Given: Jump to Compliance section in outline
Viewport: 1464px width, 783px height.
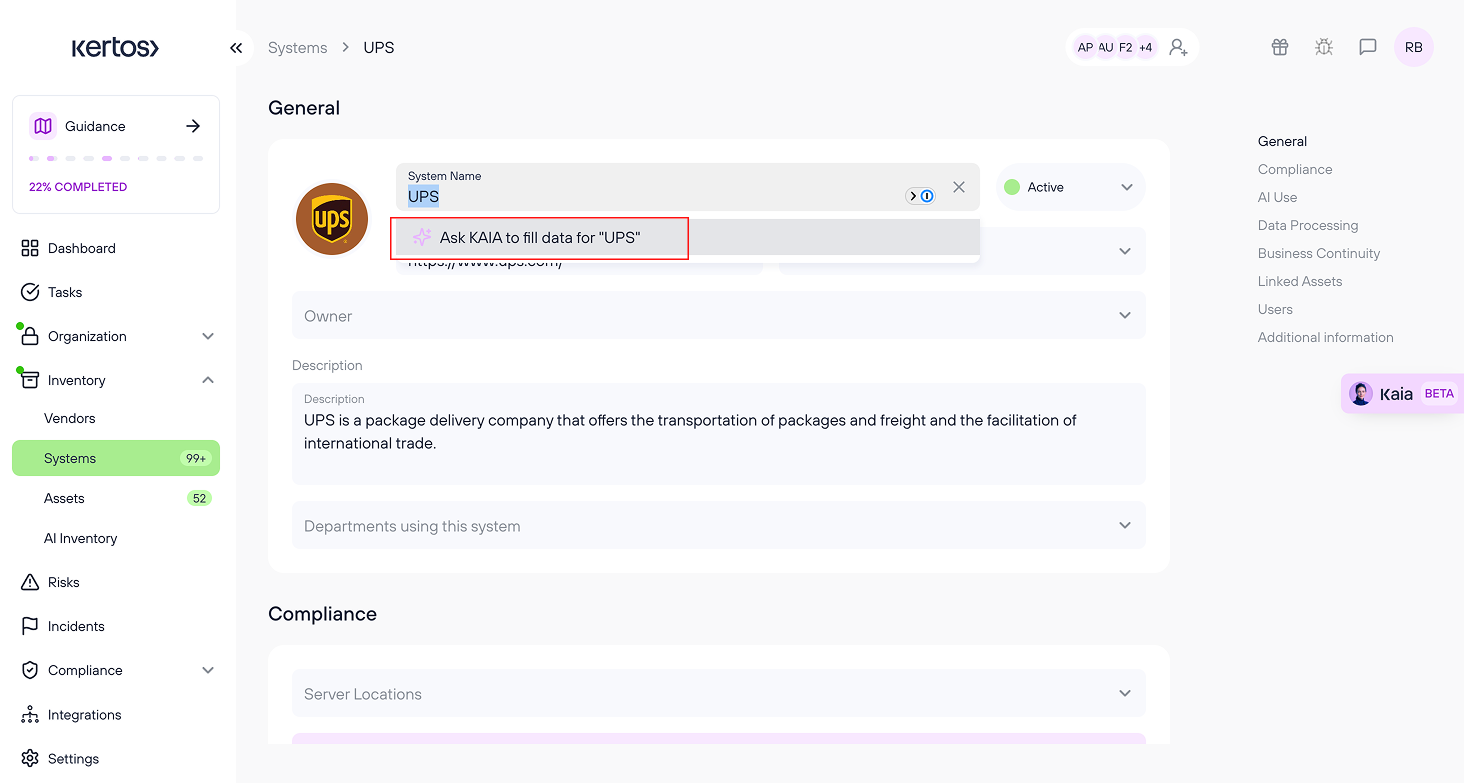Looking at the screenshot, I should tap(1295, 169).
